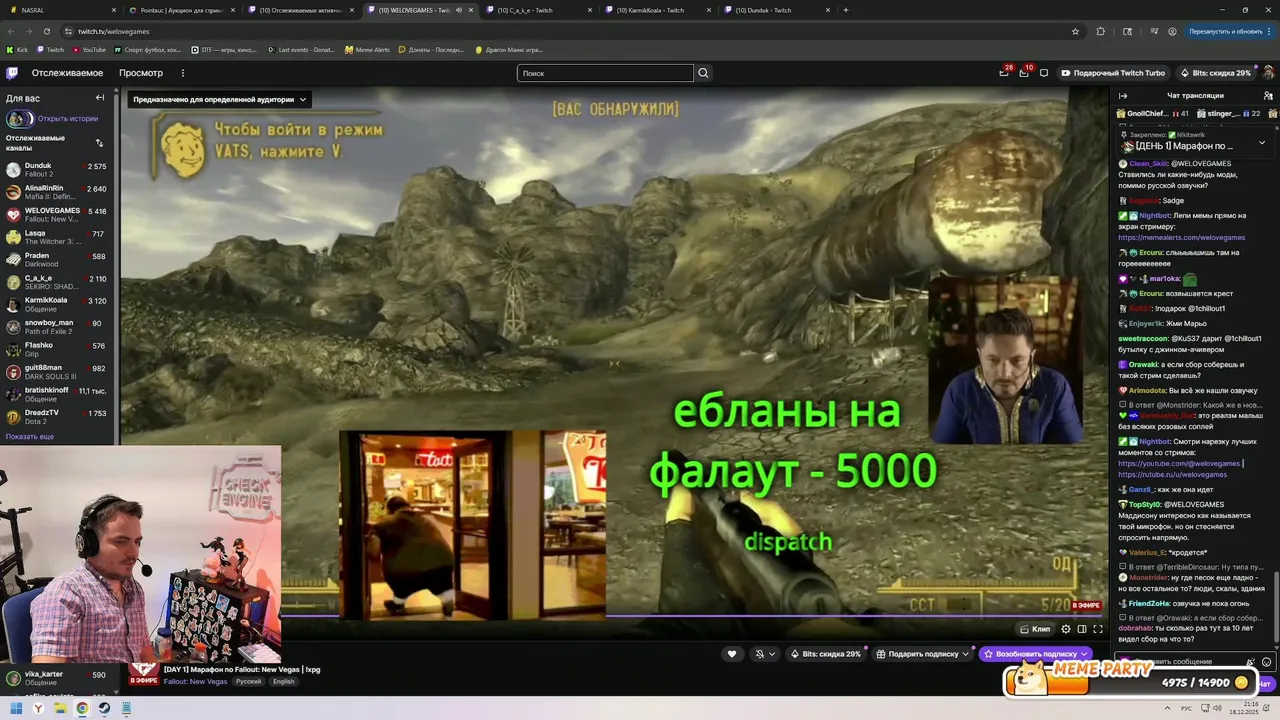
Task: Bookmark this page with the star icon
Action: click(1076, 31)
